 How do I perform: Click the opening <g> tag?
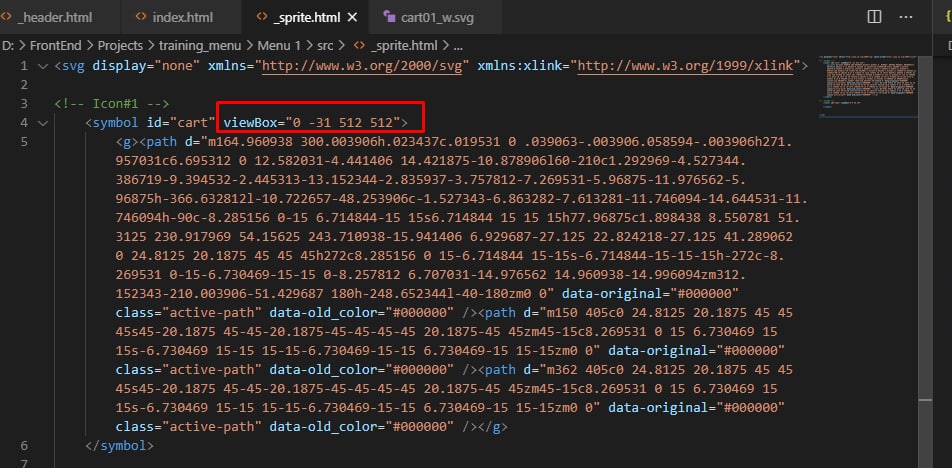coord(128,142)
